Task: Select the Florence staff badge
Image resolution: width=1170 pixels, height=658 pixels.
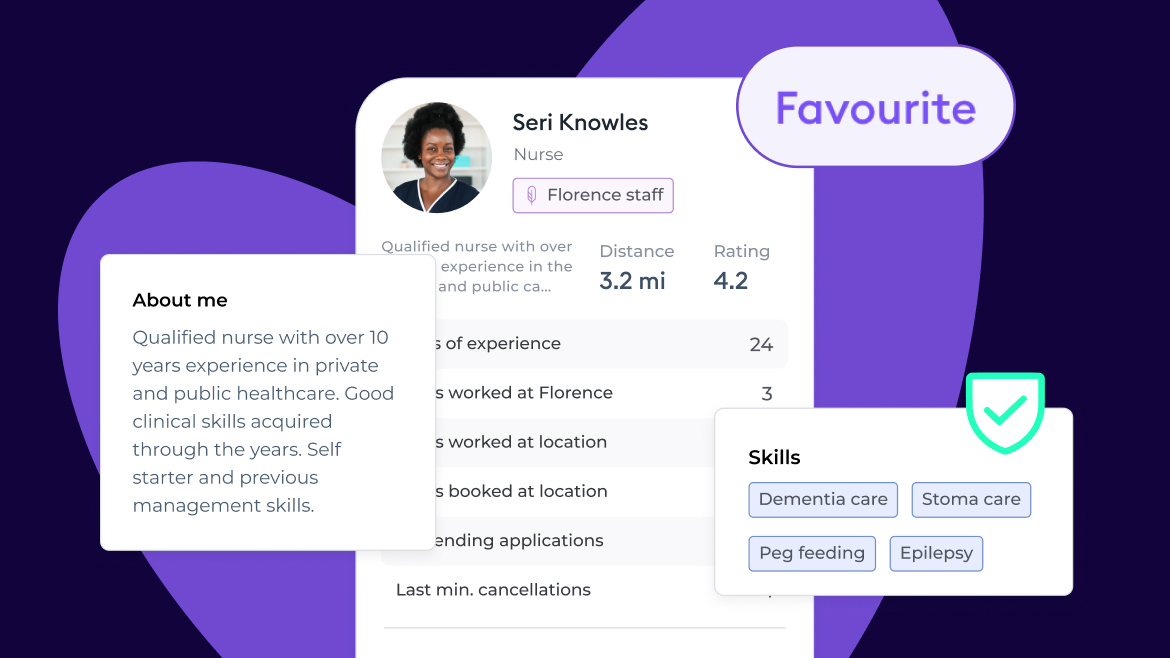Action: click(593, 195)
